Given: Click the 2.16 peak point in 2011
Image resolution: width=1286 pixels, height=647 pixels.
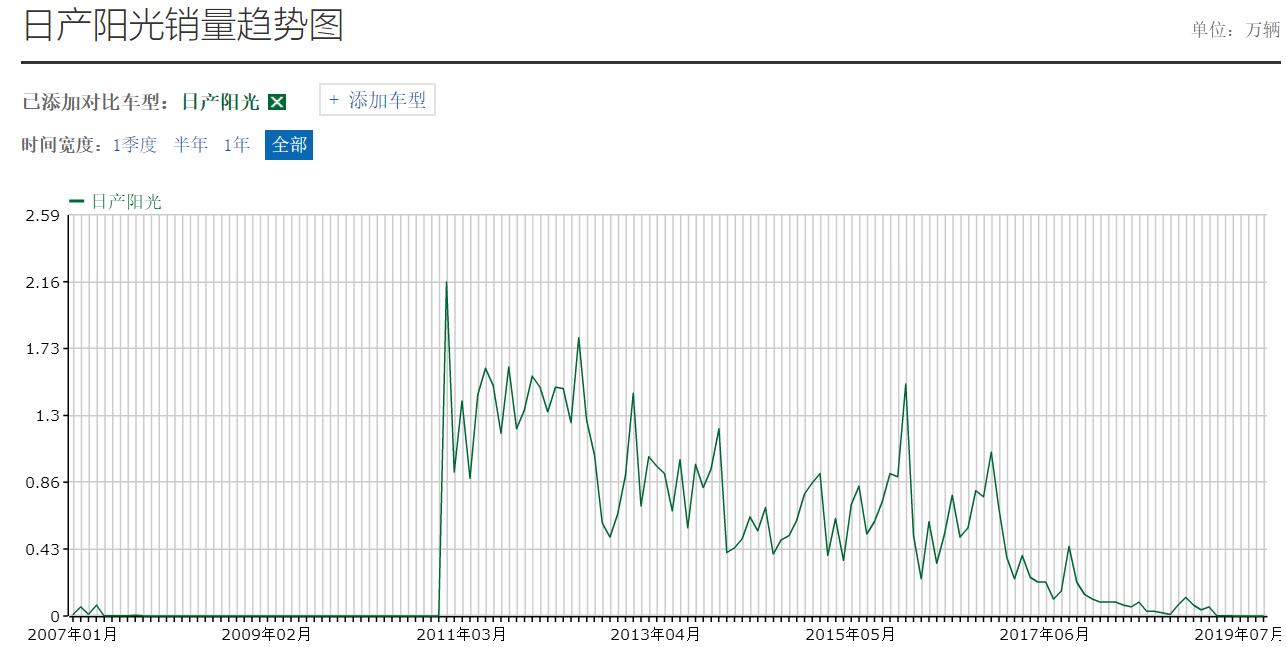Looking at the screenshot, I should pyautogui.click(x=446, y=282).
